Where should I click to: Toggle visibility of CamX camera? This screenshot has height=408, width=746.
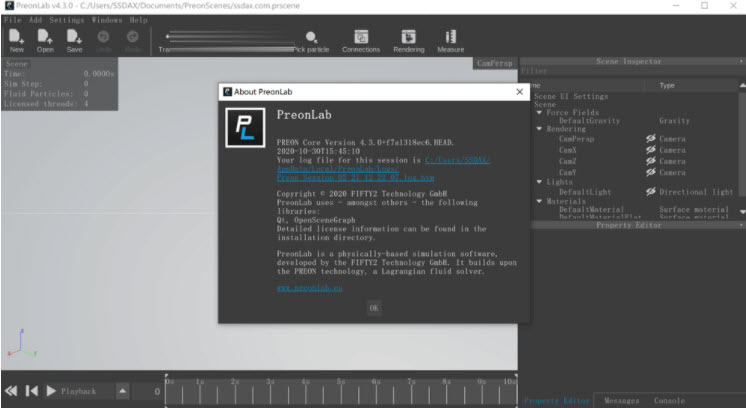[x=650, y=150]
